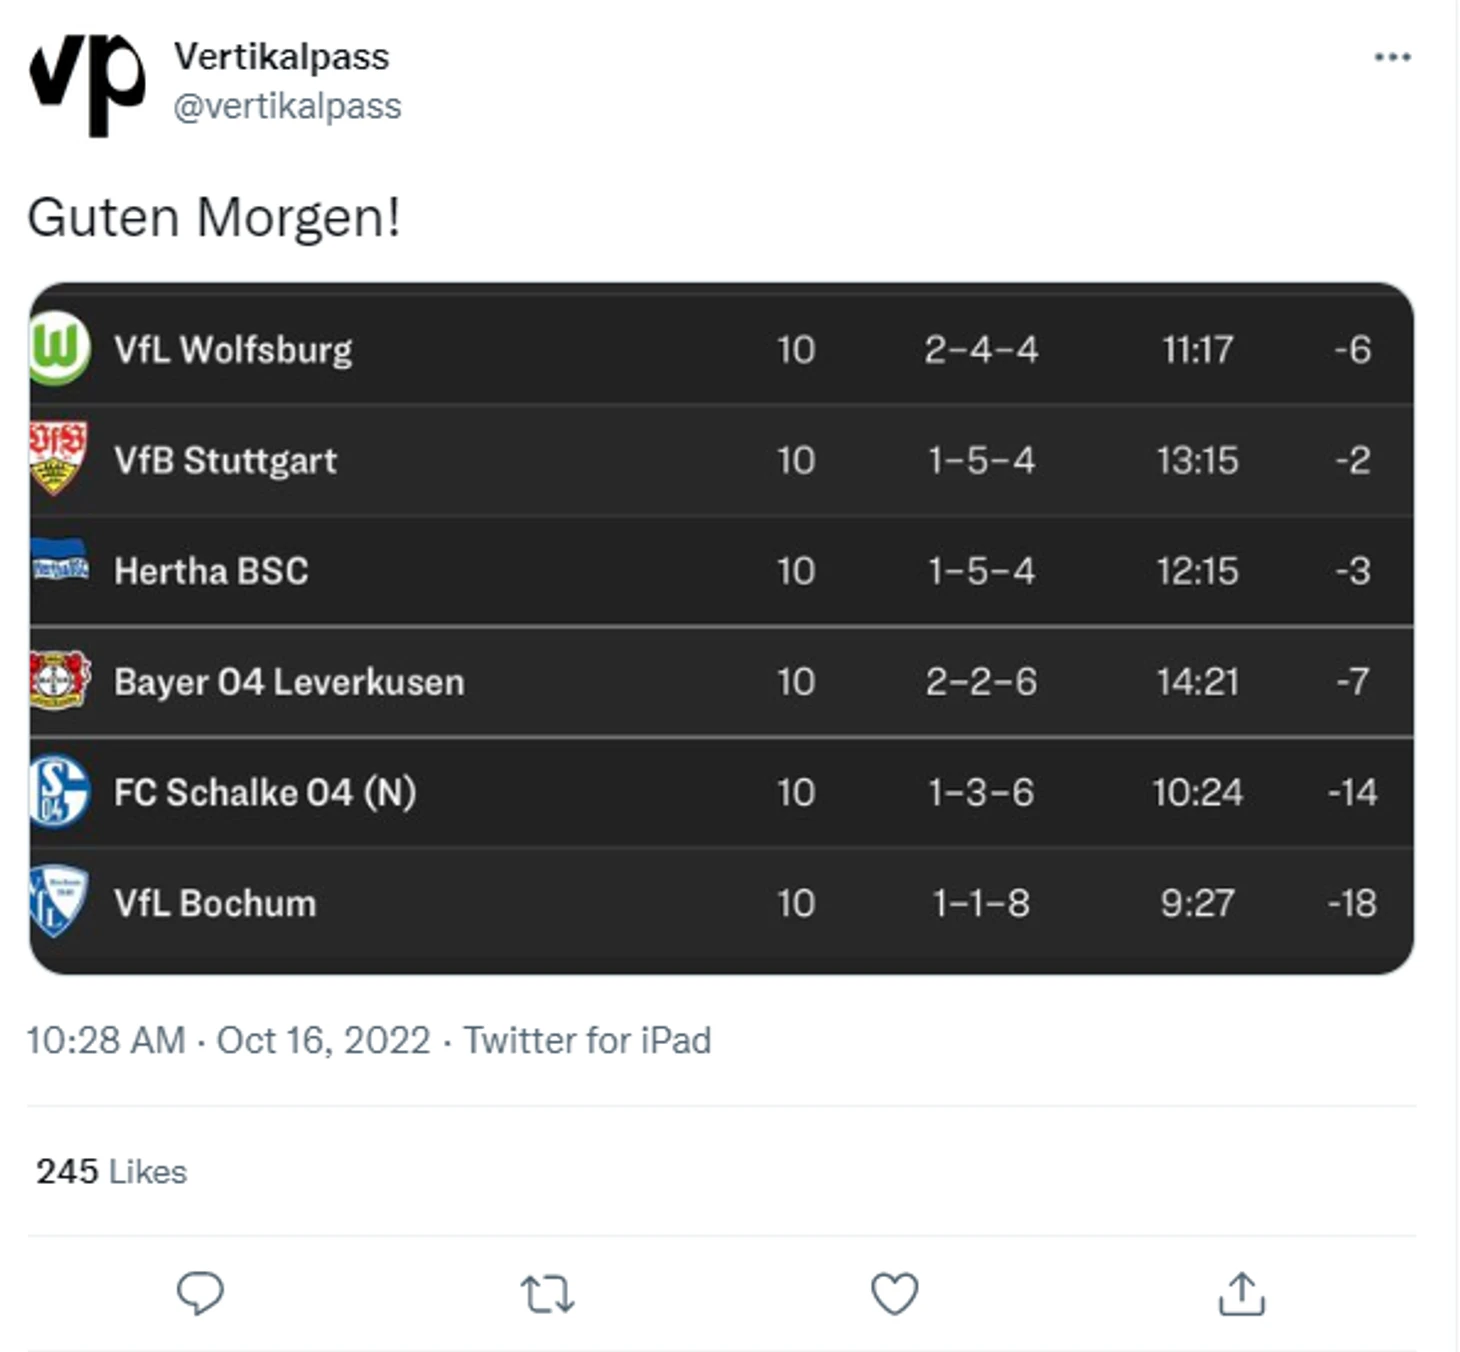Click the 10:28 AM Oct 16, 2022 timestamp
Viewport: 1460px width, 1352px height.
click(228, 1040)
